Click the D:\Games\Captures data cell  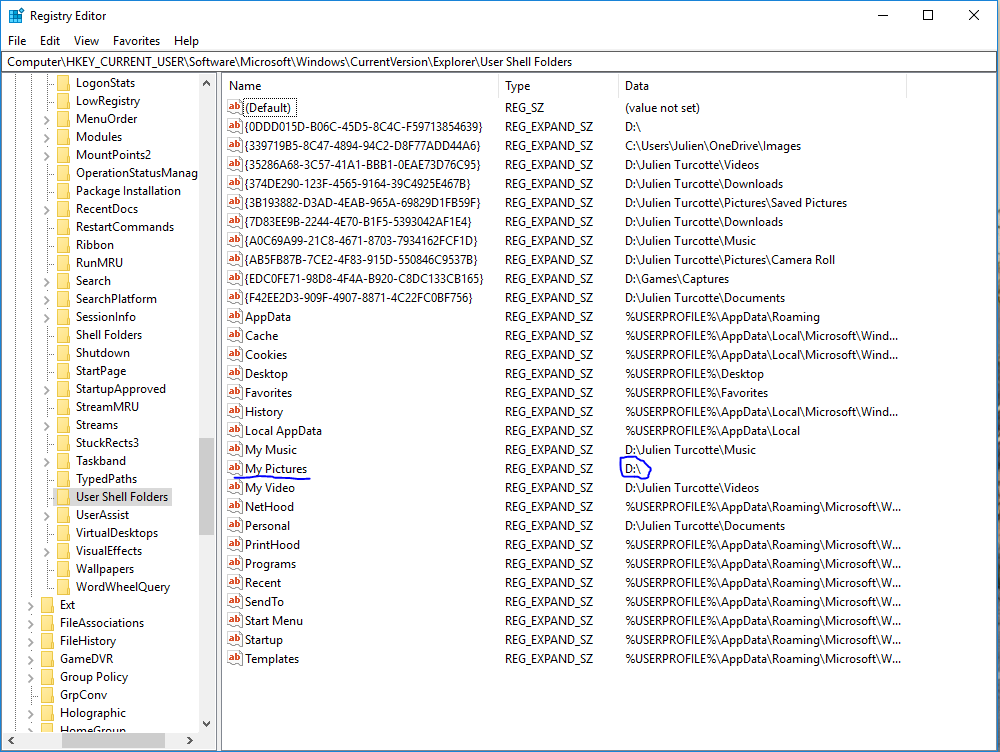[x=677, y=278]
